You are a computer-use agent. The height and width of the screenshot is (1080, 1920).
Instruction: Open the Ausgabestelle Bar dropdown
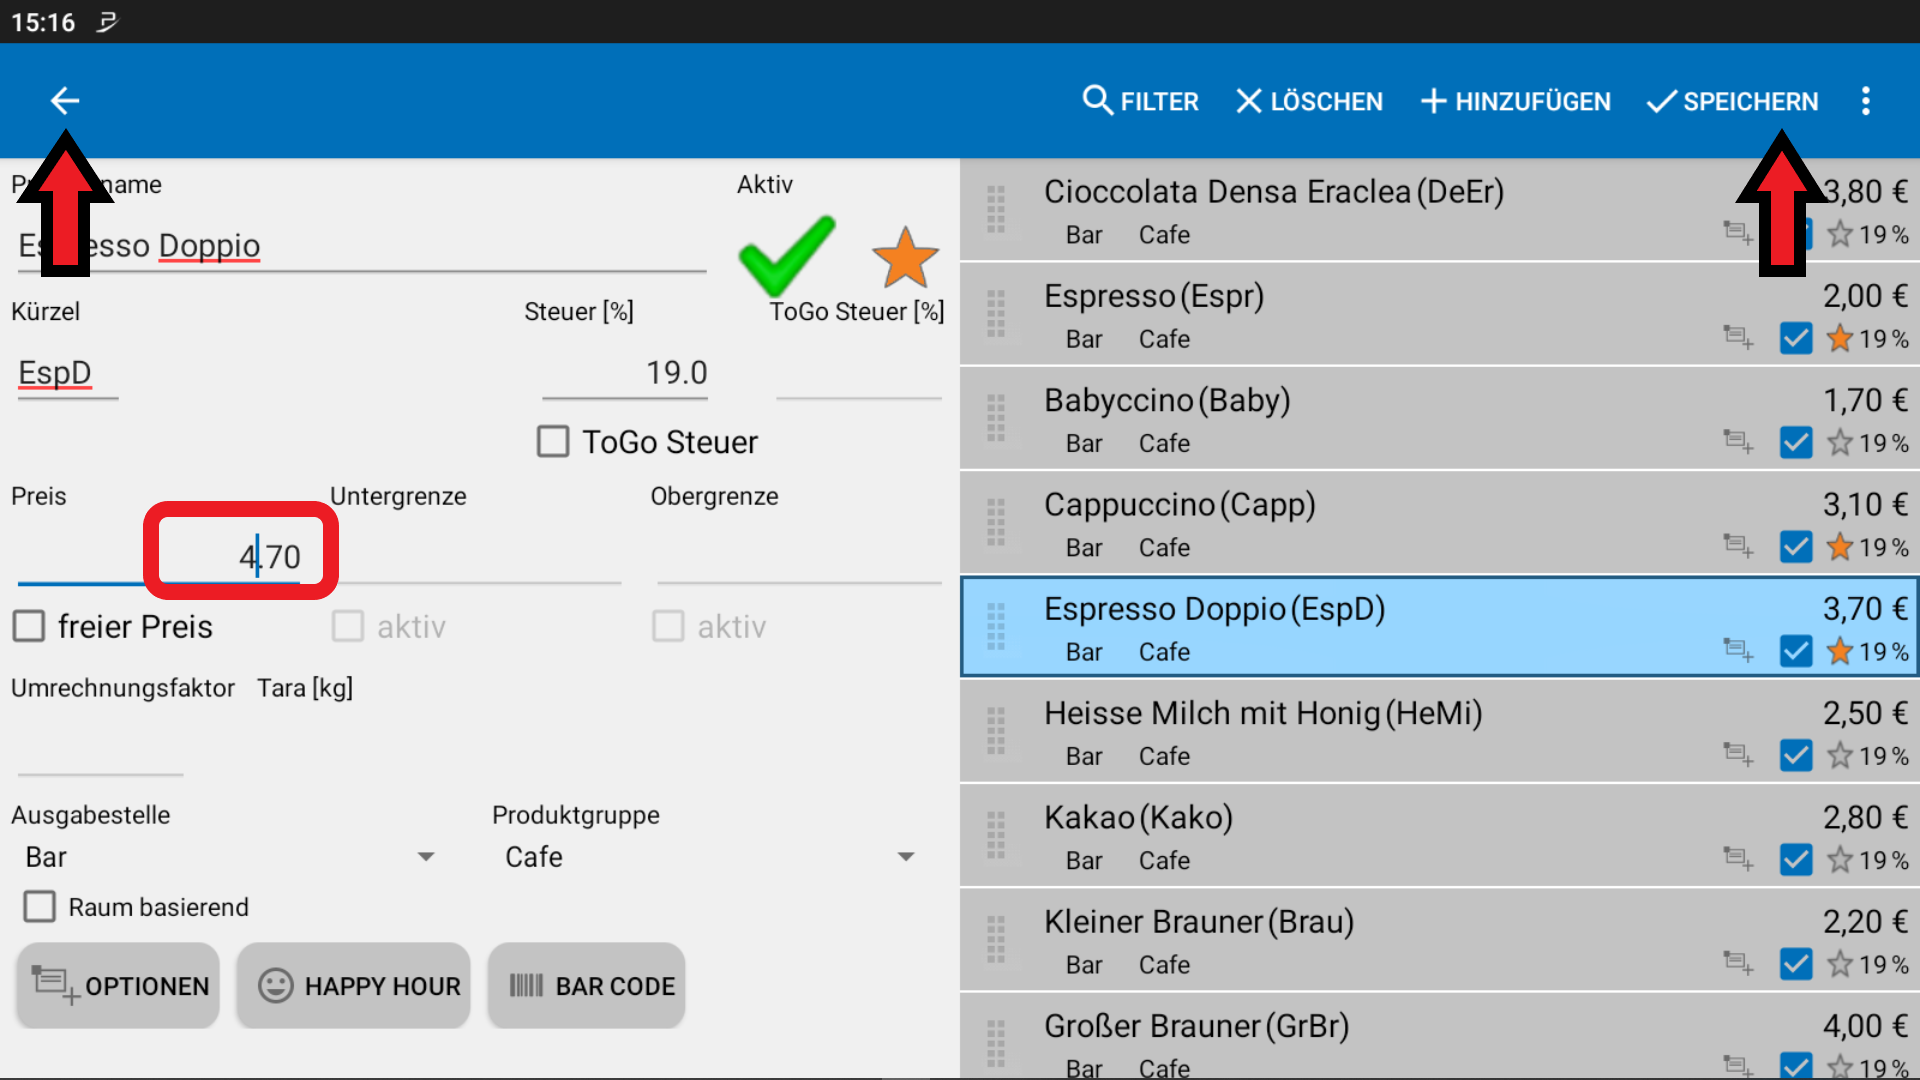[x=230, y=857]
